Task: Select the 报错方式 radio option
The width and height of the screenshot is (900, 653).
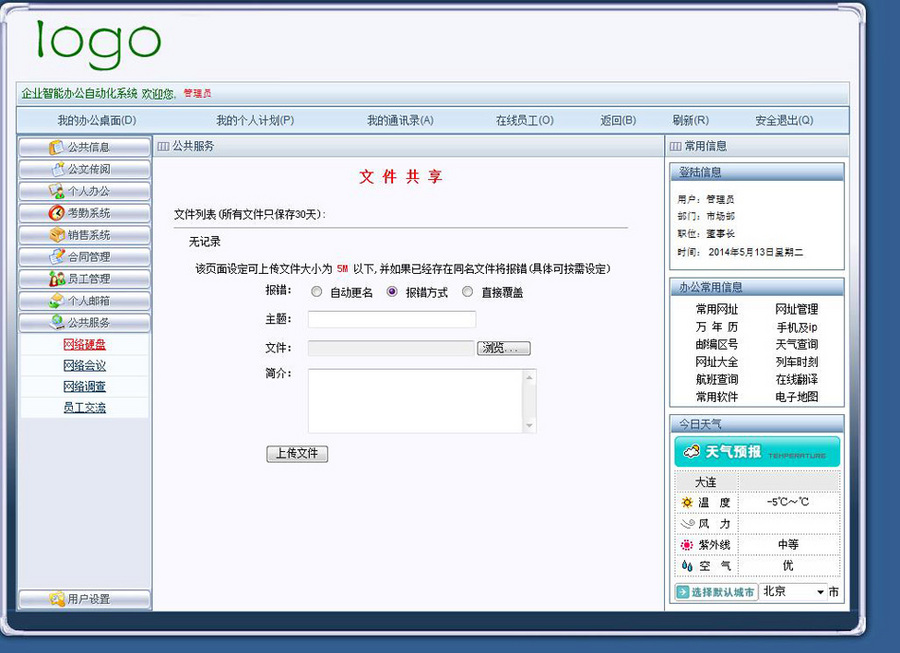Action: pos(390,292)
